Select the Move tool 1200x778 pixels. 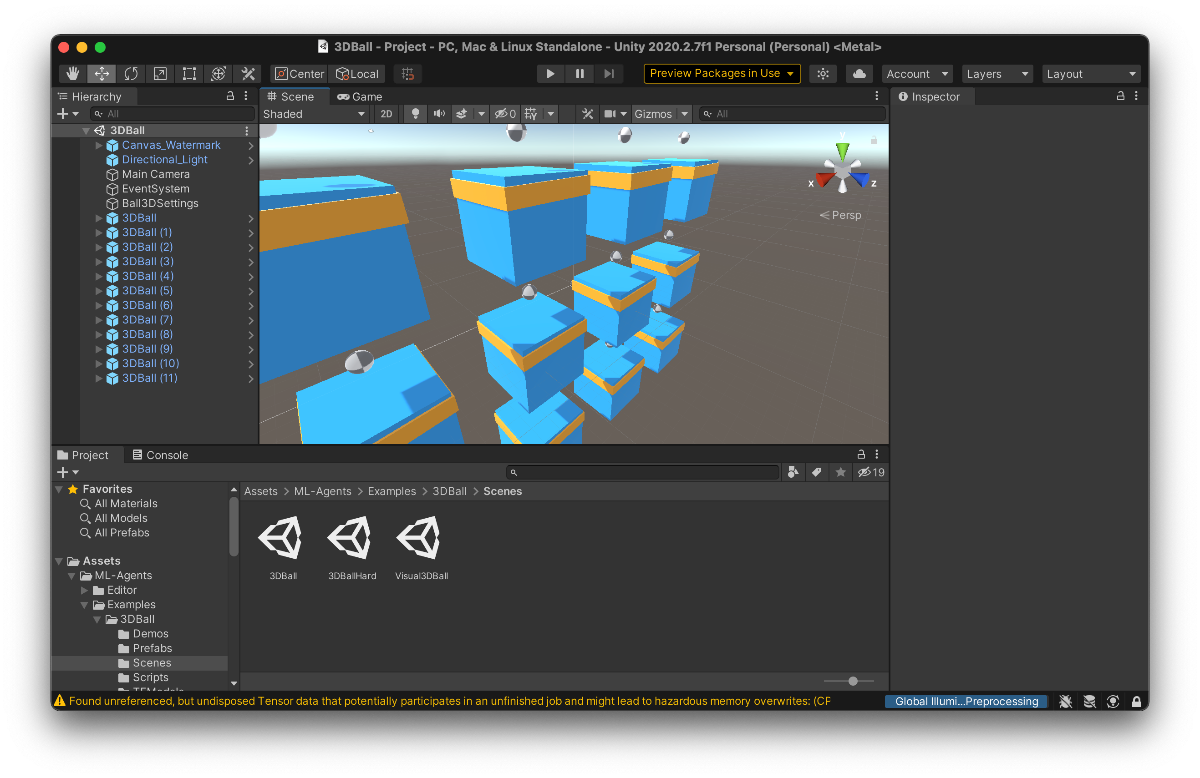pos(101,74)
